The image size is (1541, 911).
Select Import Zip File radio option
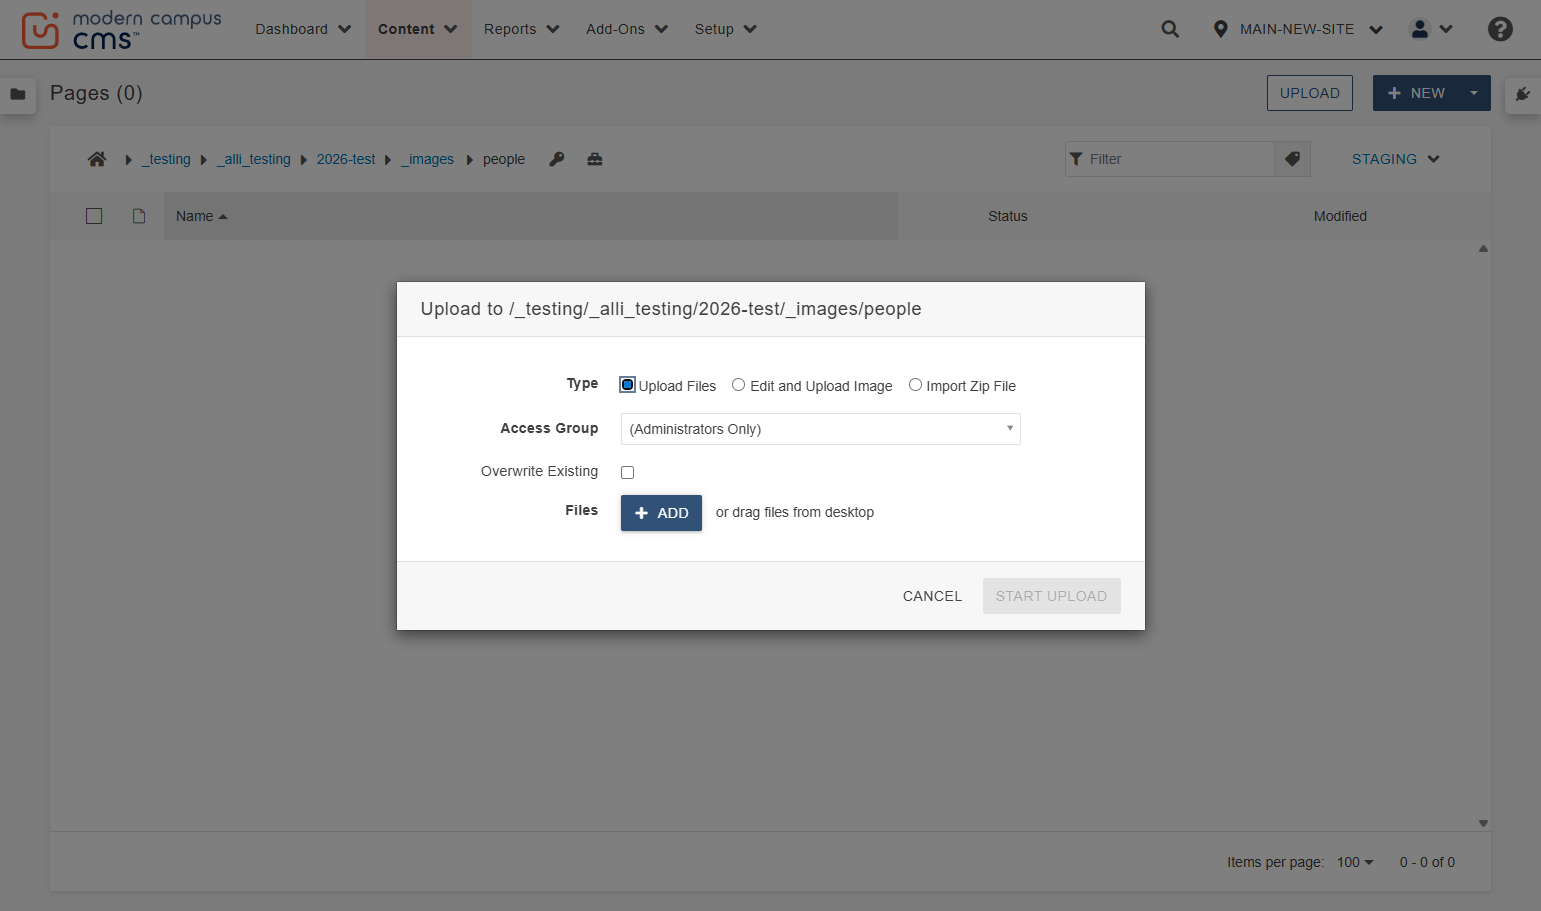point(915,385)
